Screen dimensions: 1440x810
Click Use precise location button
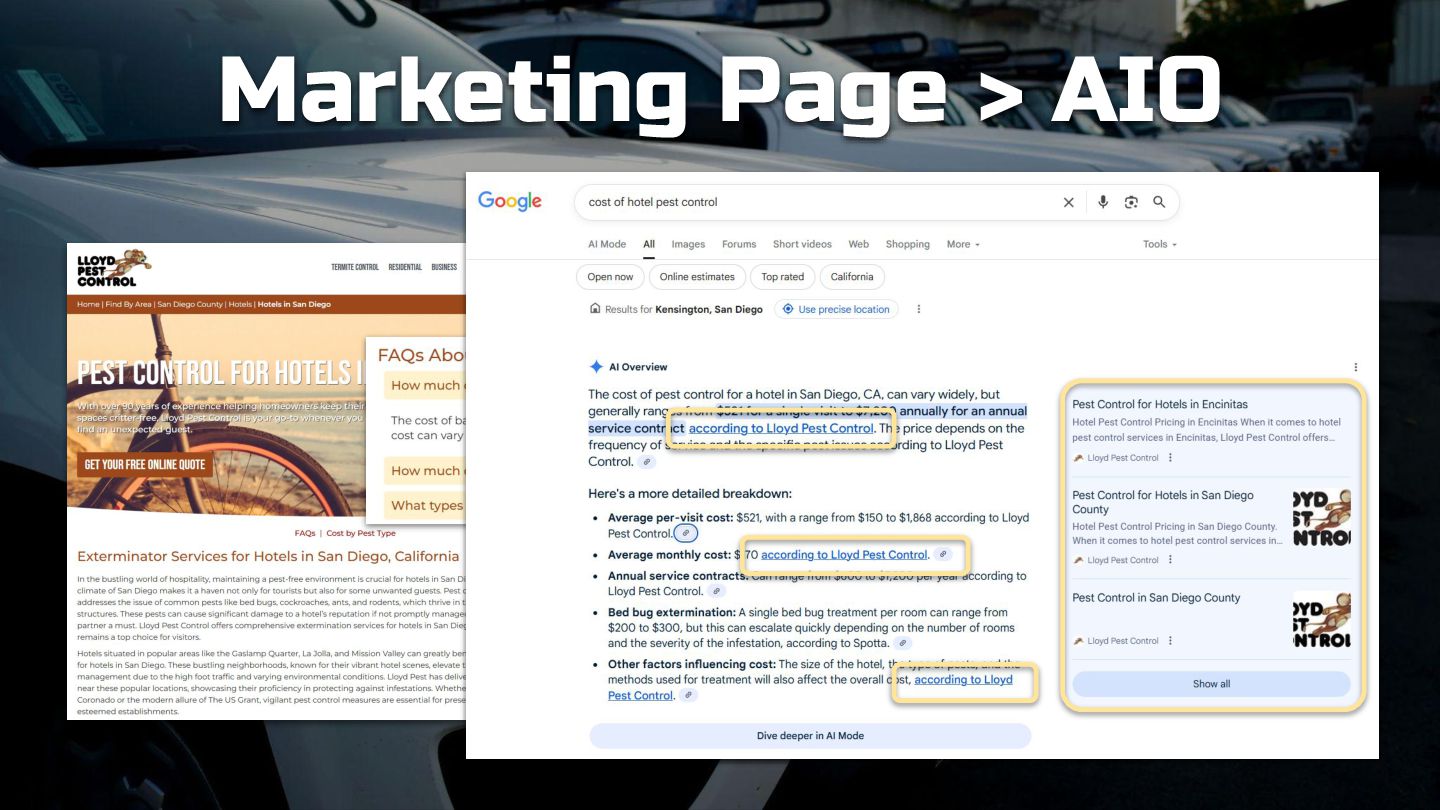836,309
